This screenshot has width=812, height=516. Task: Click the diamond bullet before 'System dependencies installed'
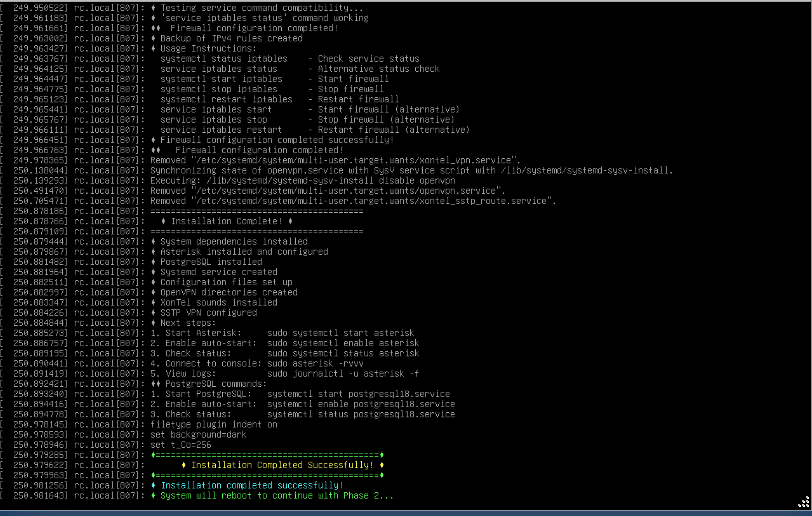[152, 241]
